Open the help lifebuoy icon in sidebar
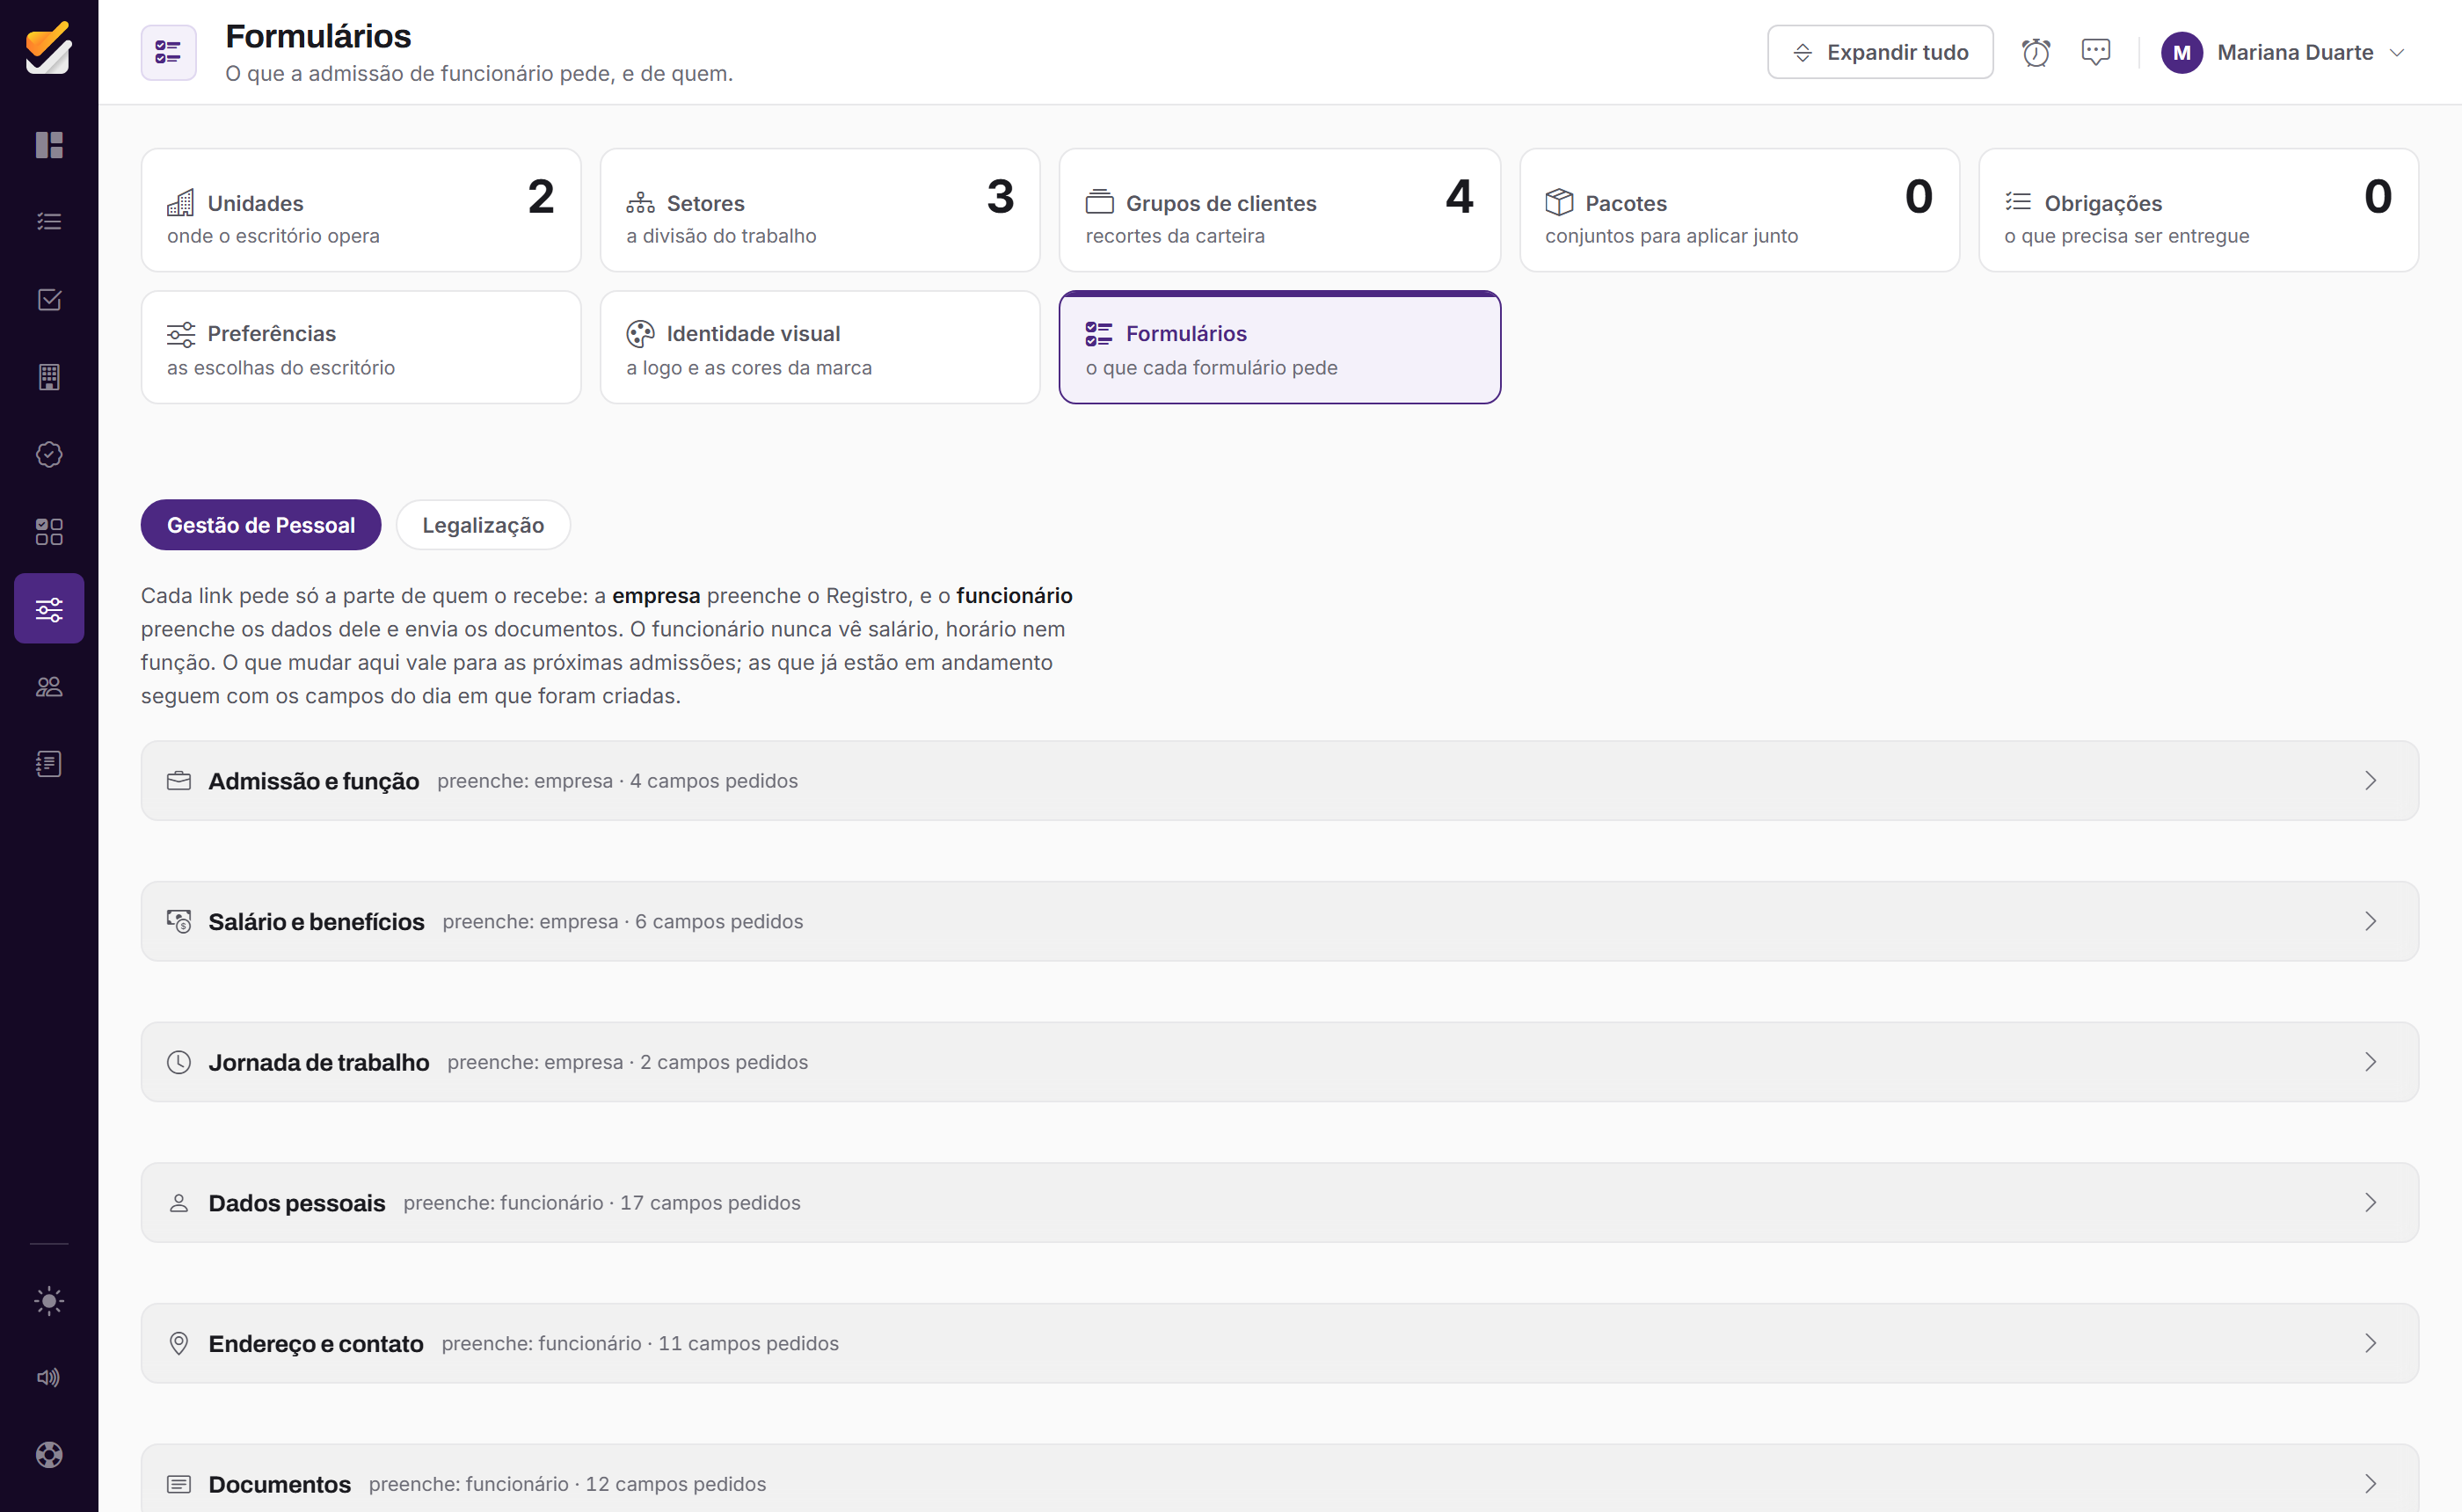This screenshot has height=1512, width=2462. (x=49, y=1454)
